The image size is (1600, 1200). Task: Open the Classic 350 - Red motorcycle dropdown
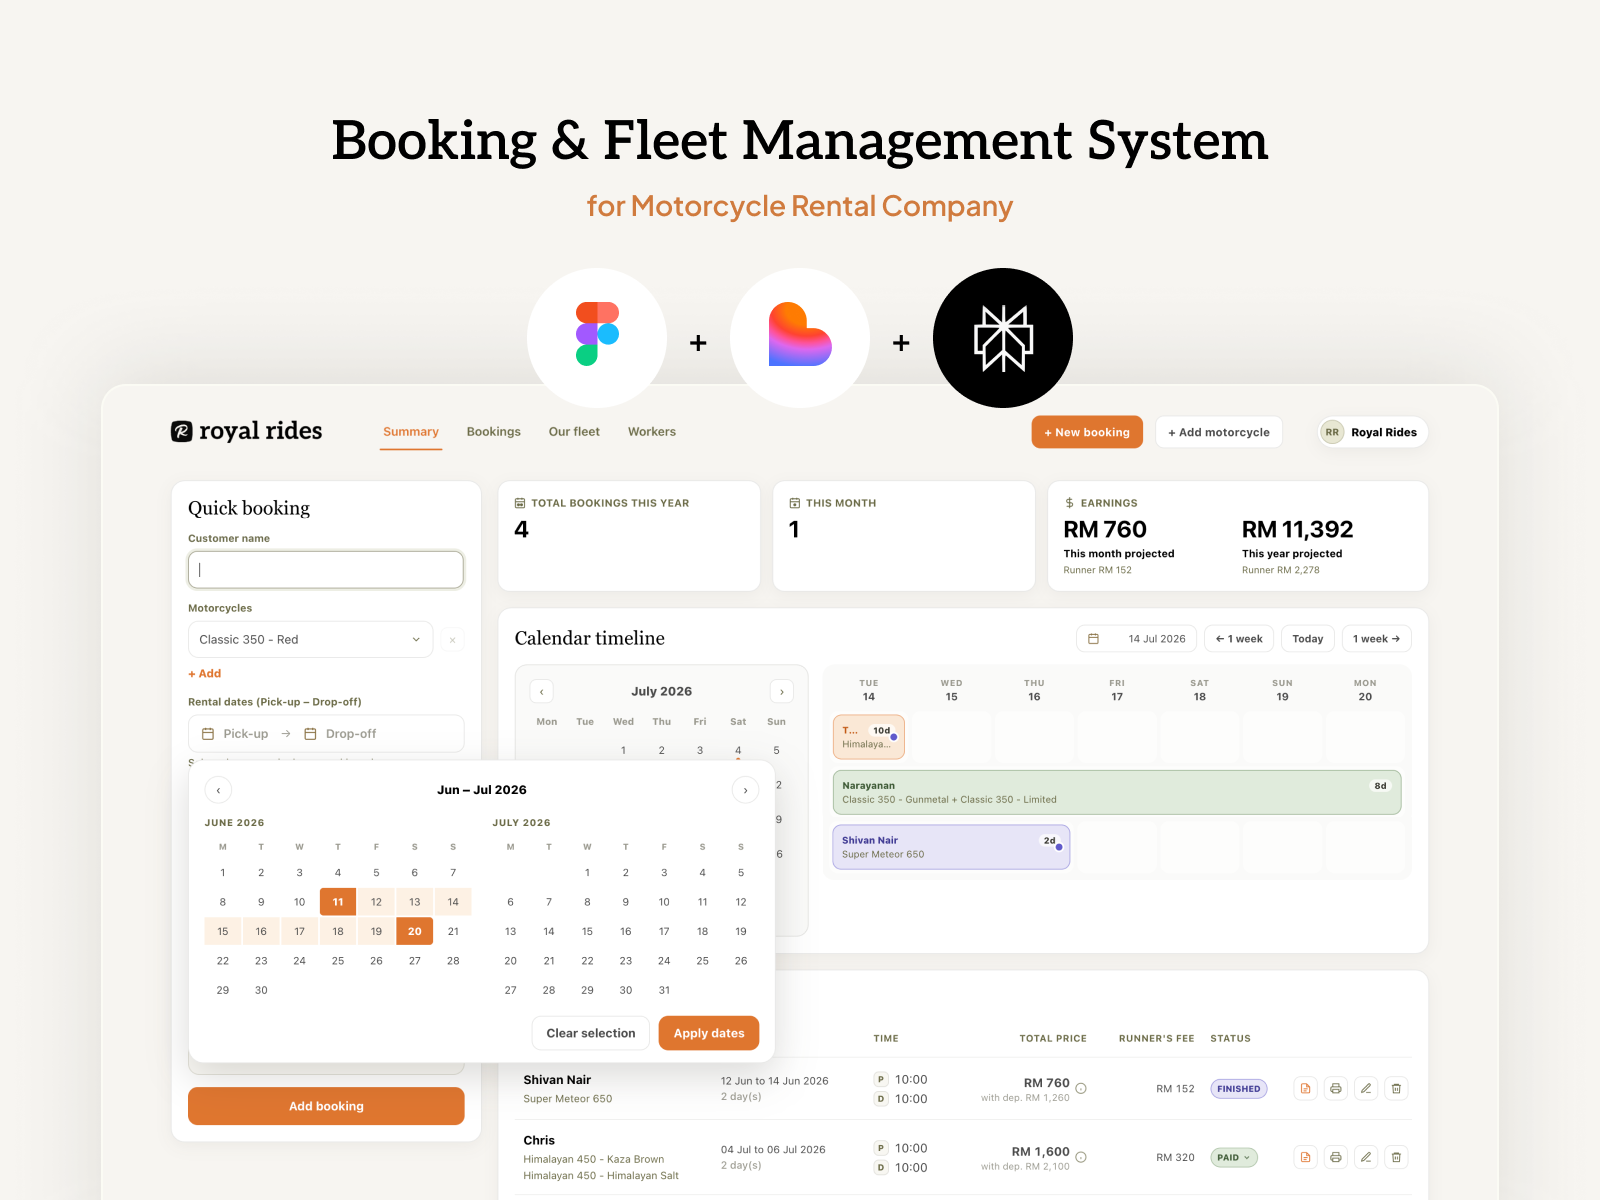(x=310, y=640)
